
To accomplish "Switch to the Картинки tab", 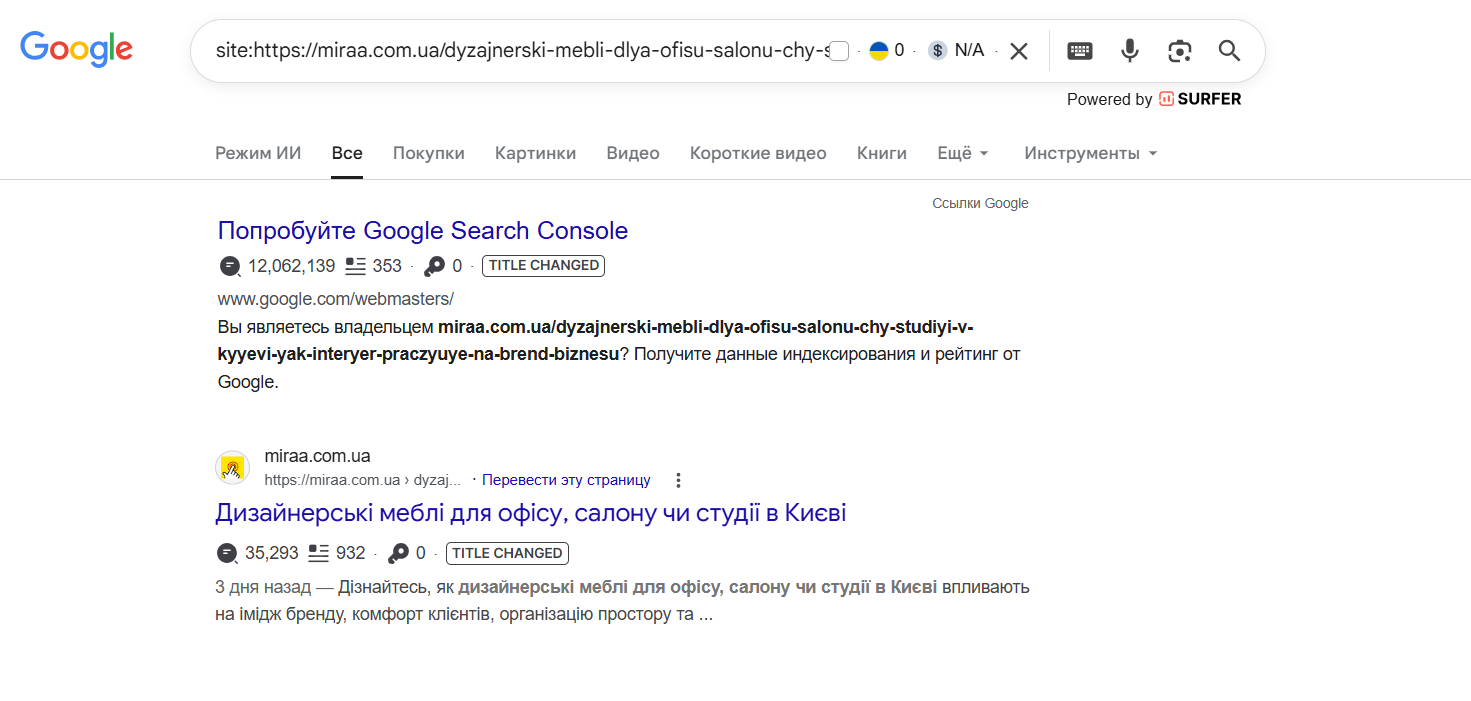I will [x=535, y=153].
